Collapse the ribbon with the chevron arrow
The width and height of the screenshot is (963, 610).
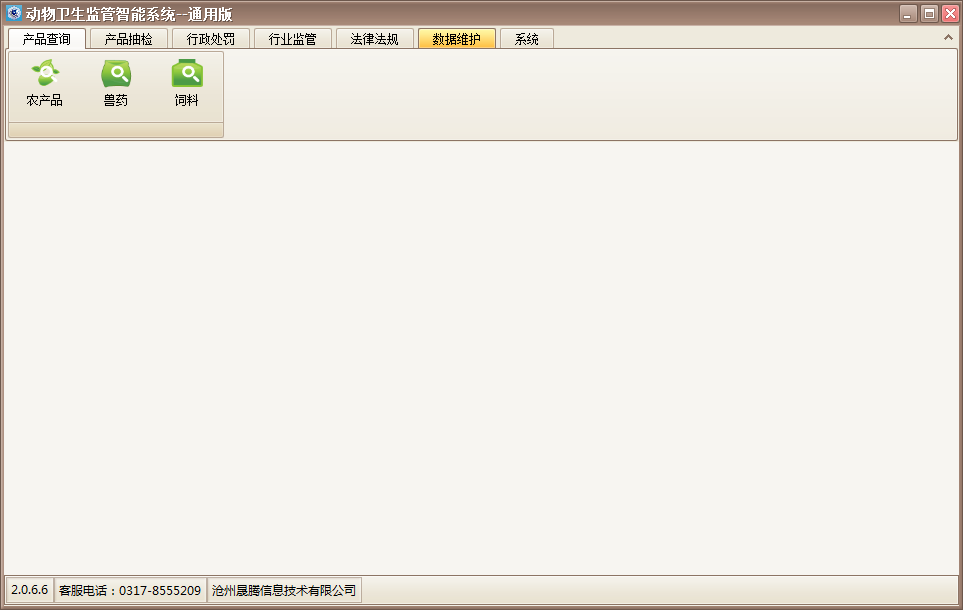coord(948,38)
